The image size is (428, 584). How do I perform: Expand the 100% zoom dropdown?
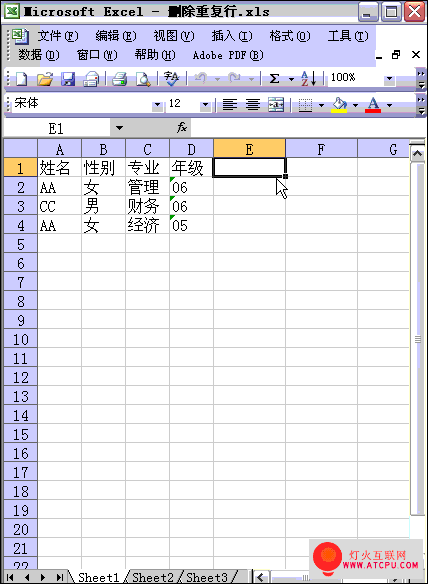click(389, 79)
